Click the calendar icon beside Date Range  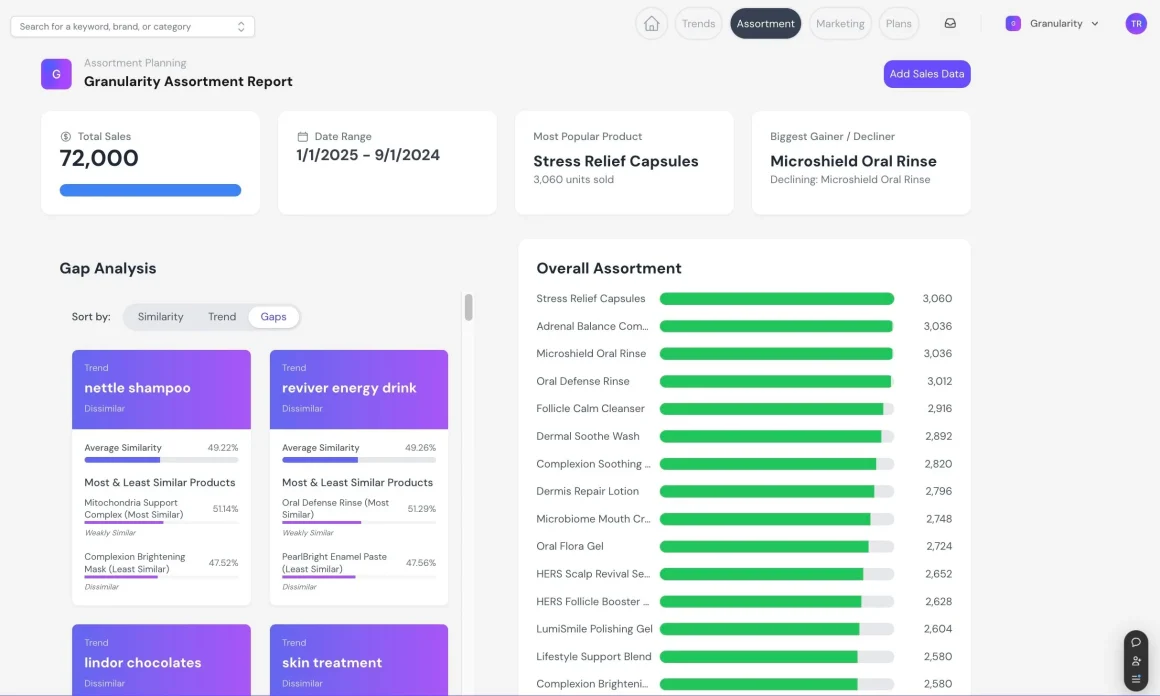point(302,137)
